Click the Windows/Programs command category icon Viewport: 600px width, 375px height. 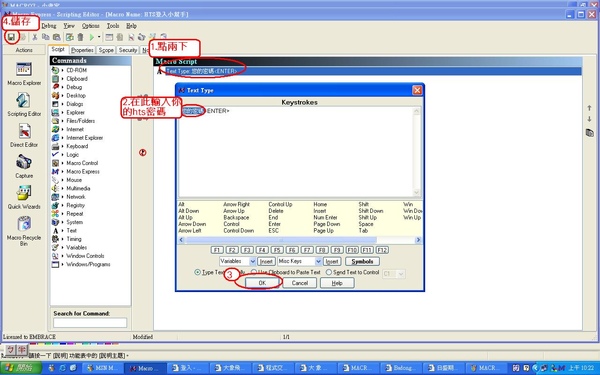[x=55, y=264]
